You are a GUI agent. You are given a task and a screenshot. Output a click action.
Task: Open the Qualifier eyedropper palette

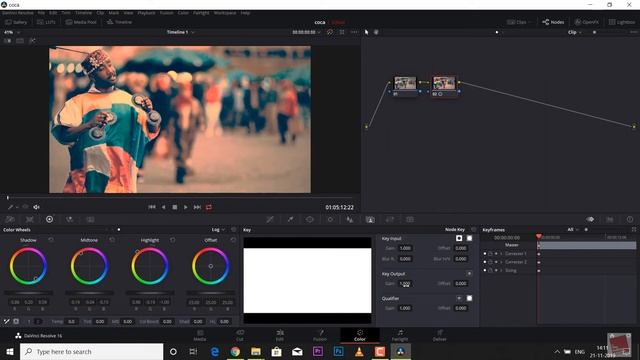290,219
